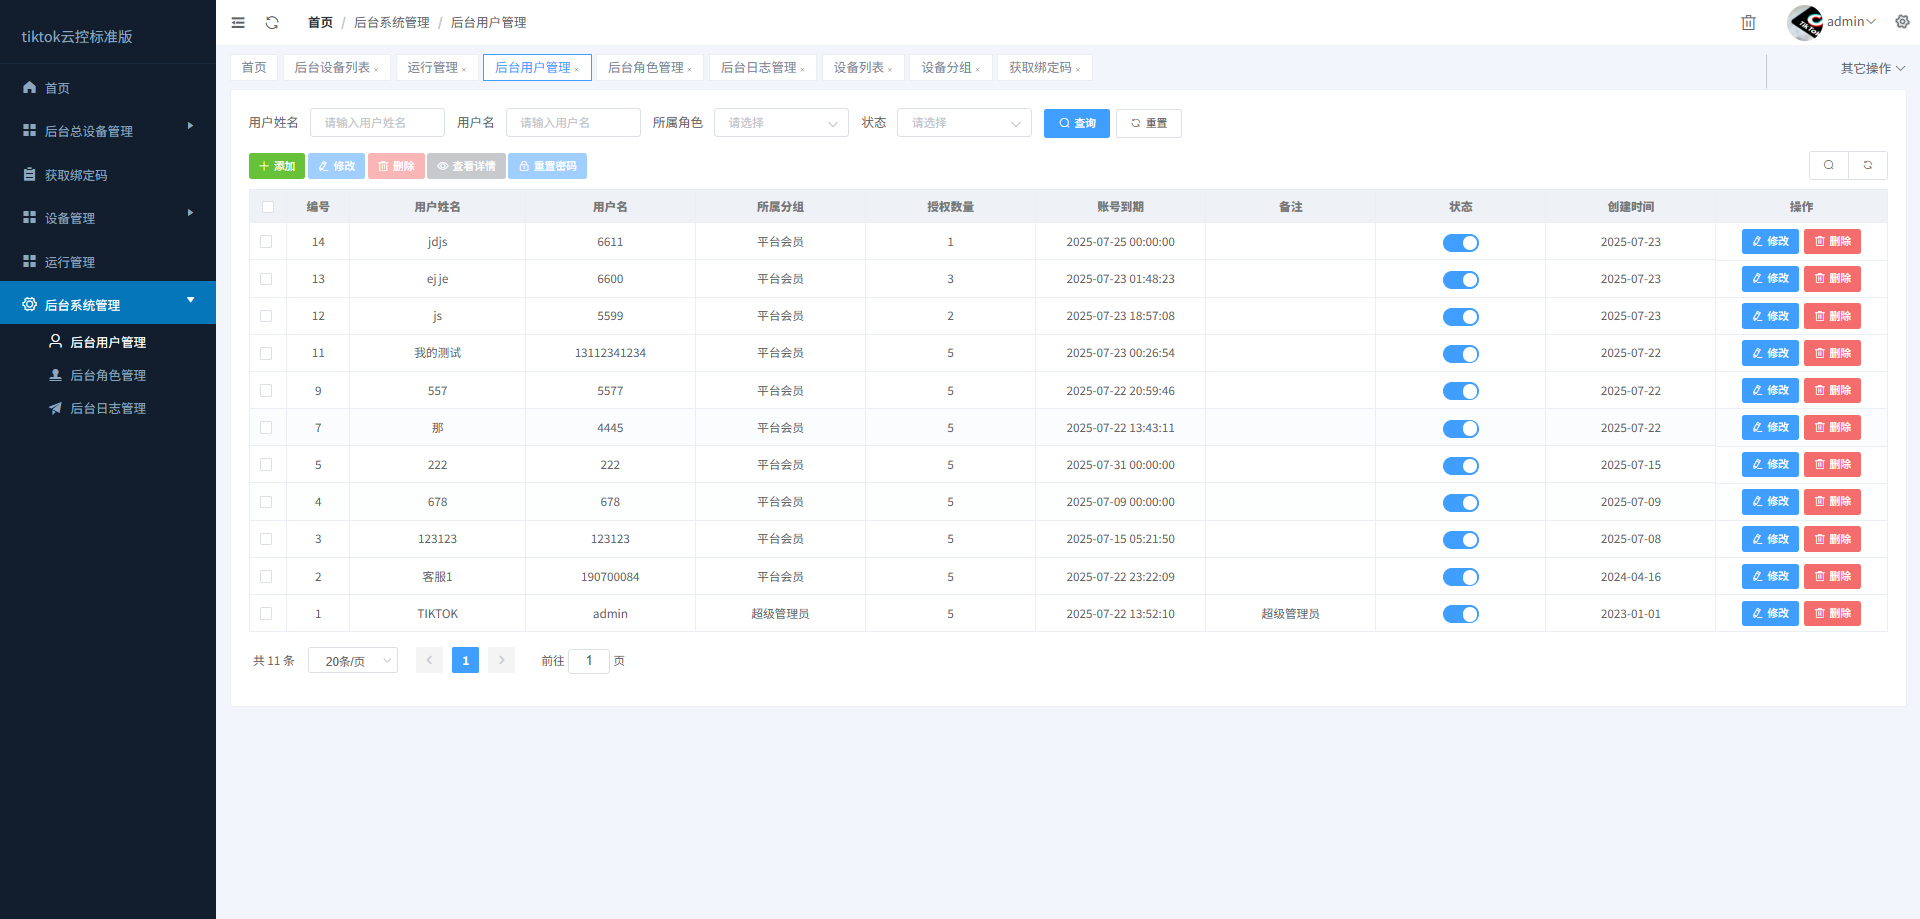Click the refresh icon beside breadcrumb

click(272, 22)
